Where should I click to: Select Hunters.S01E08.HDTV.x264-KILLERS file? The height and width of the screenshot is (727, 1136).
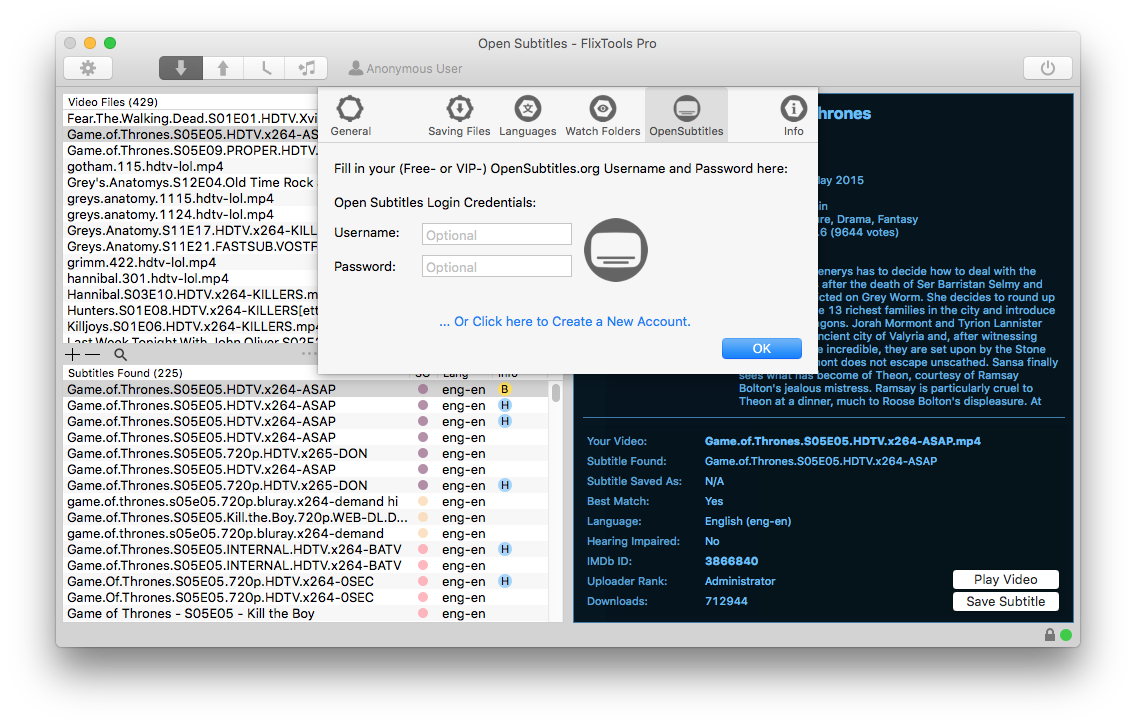click(x=191, y=310)
